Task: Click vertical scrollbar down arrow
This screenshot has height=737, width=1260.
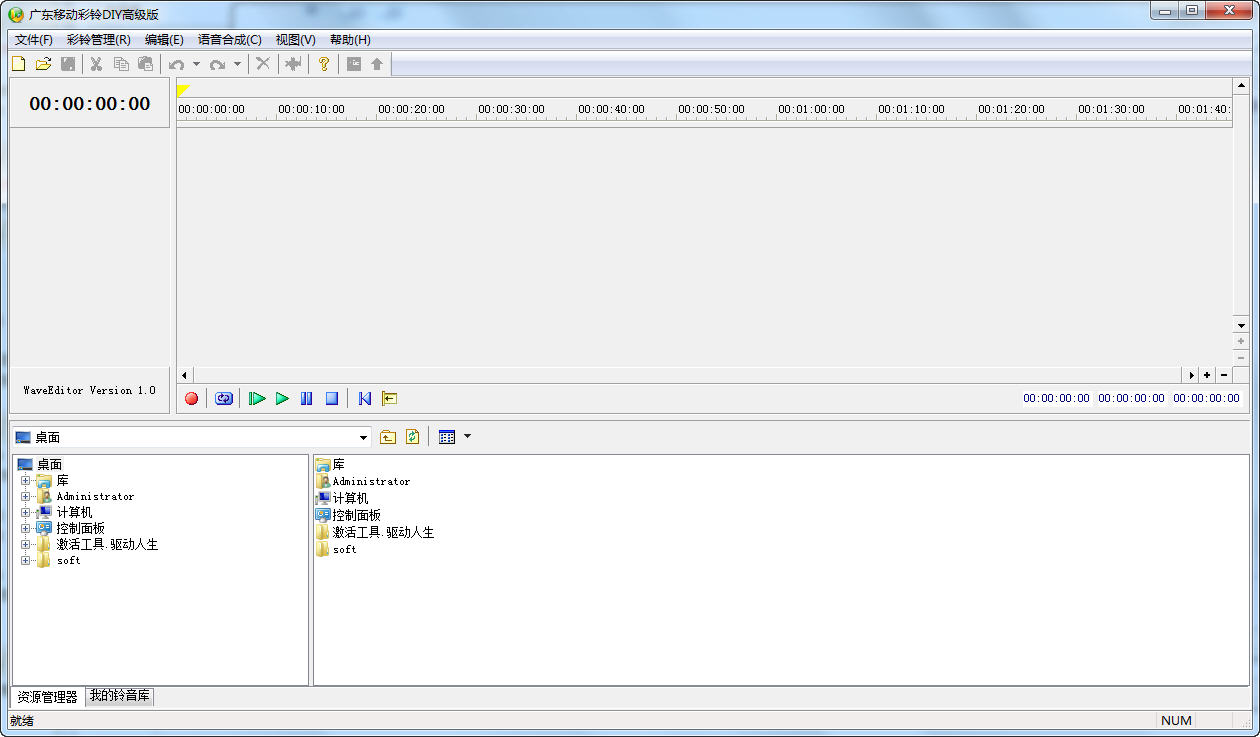Action: tap(1241, 325)
